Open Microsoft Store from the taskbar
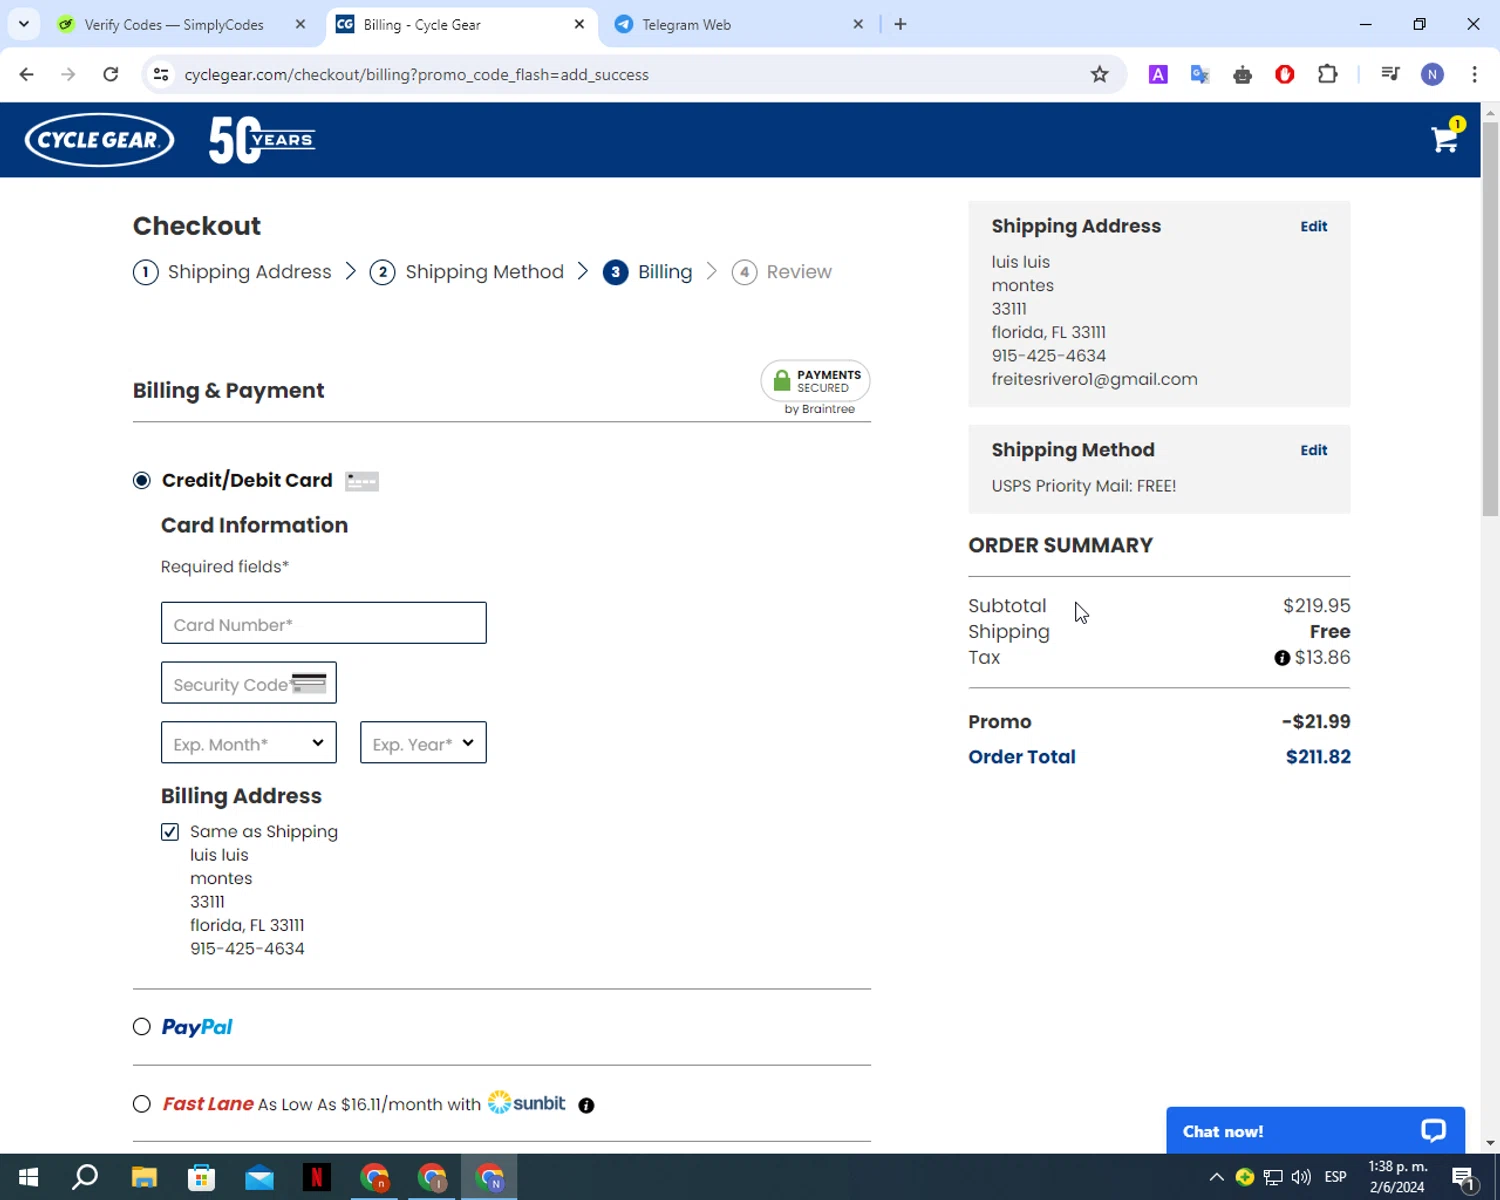The width and height of the screenshot is (1500, 1200). coord(202,1177)
